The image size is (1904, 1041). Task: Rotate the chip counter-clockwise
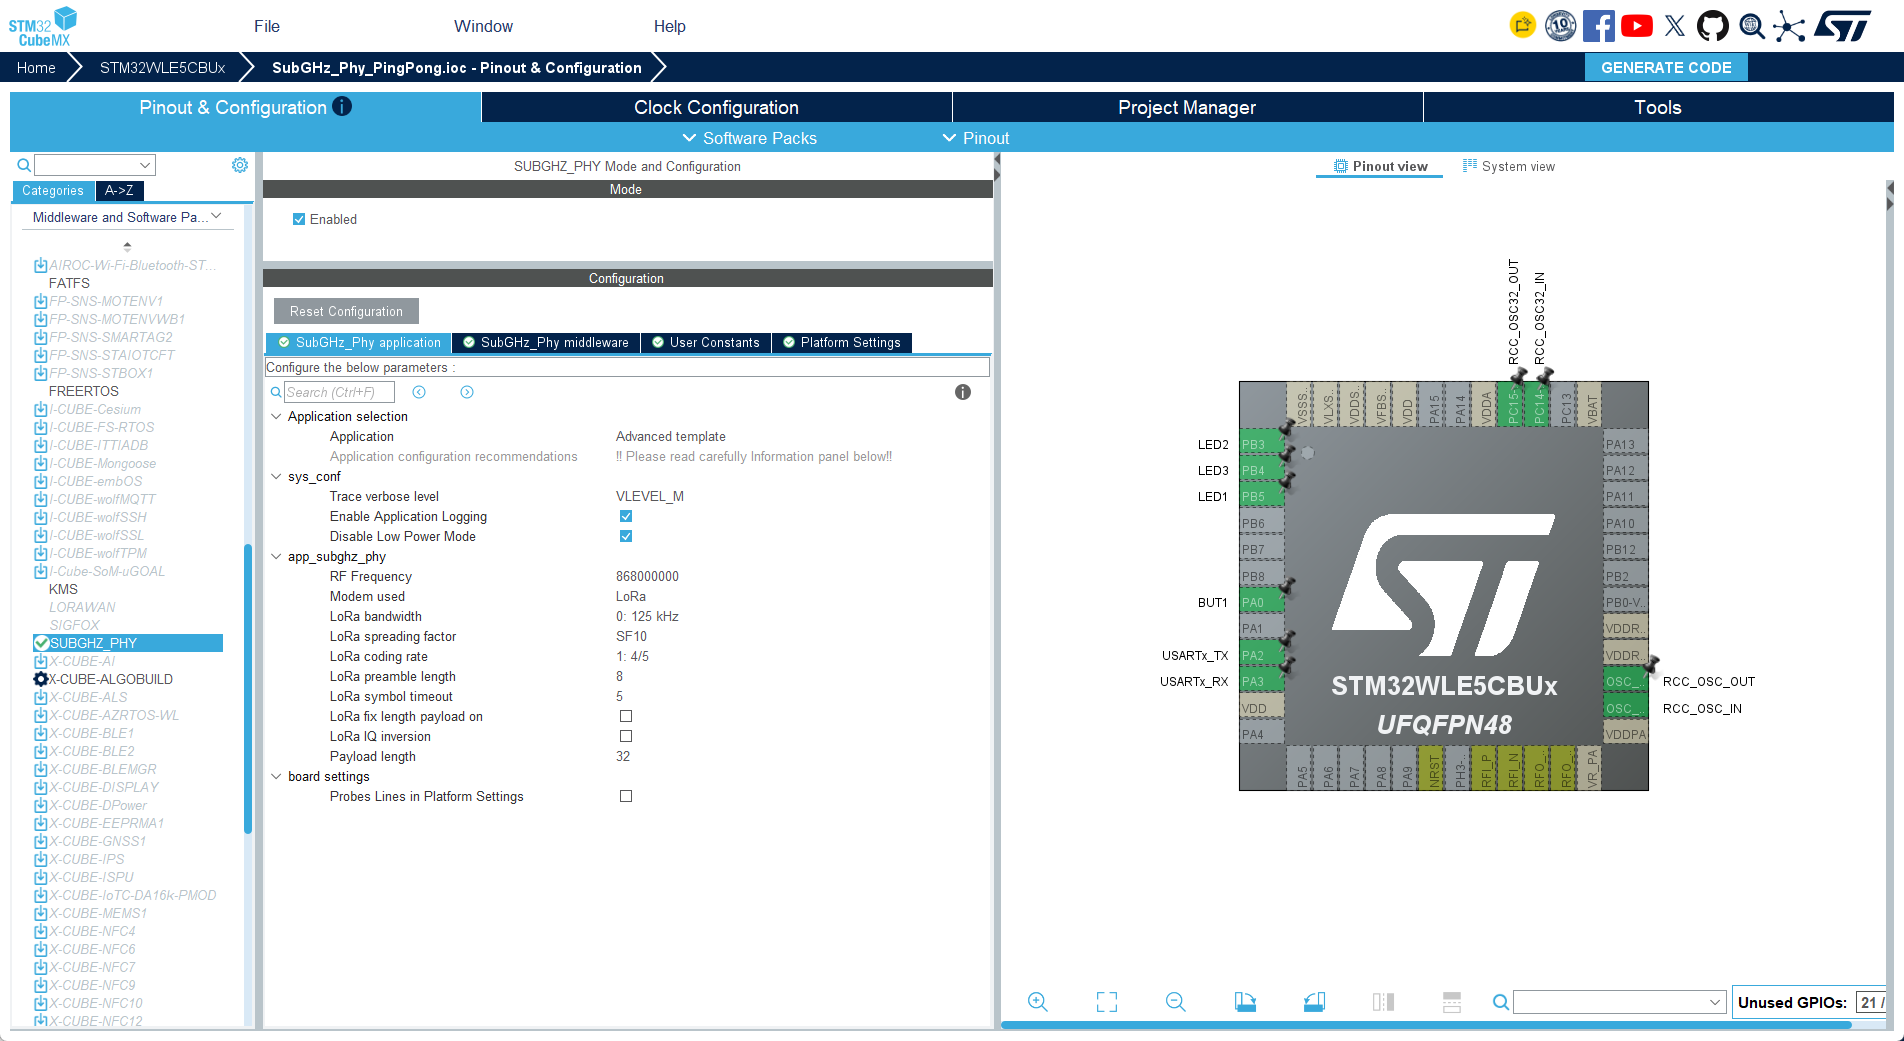pyautogui.click(x=1314, y=1002)
